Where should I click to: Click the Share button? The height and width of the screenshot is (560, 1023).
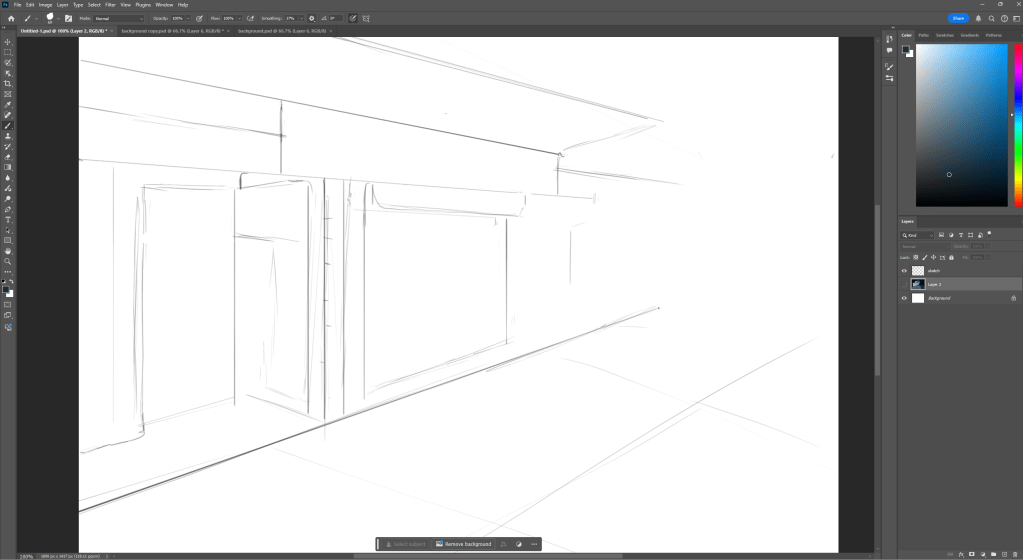(x=958, y=18)
